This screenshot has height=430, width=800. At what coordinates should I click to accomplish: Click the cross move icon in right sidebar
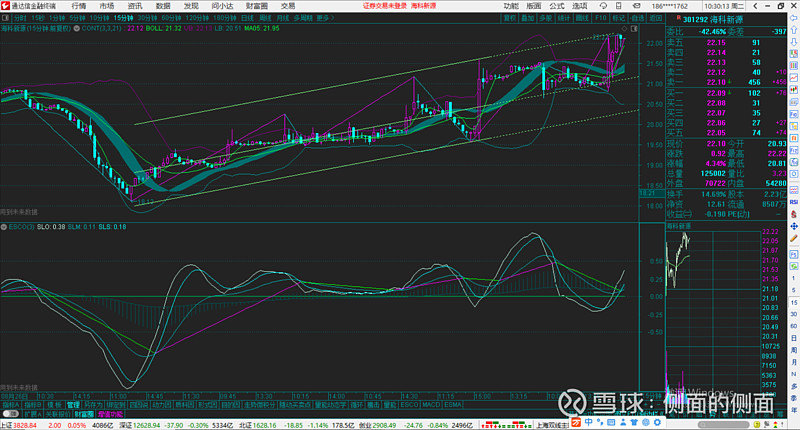794,226
